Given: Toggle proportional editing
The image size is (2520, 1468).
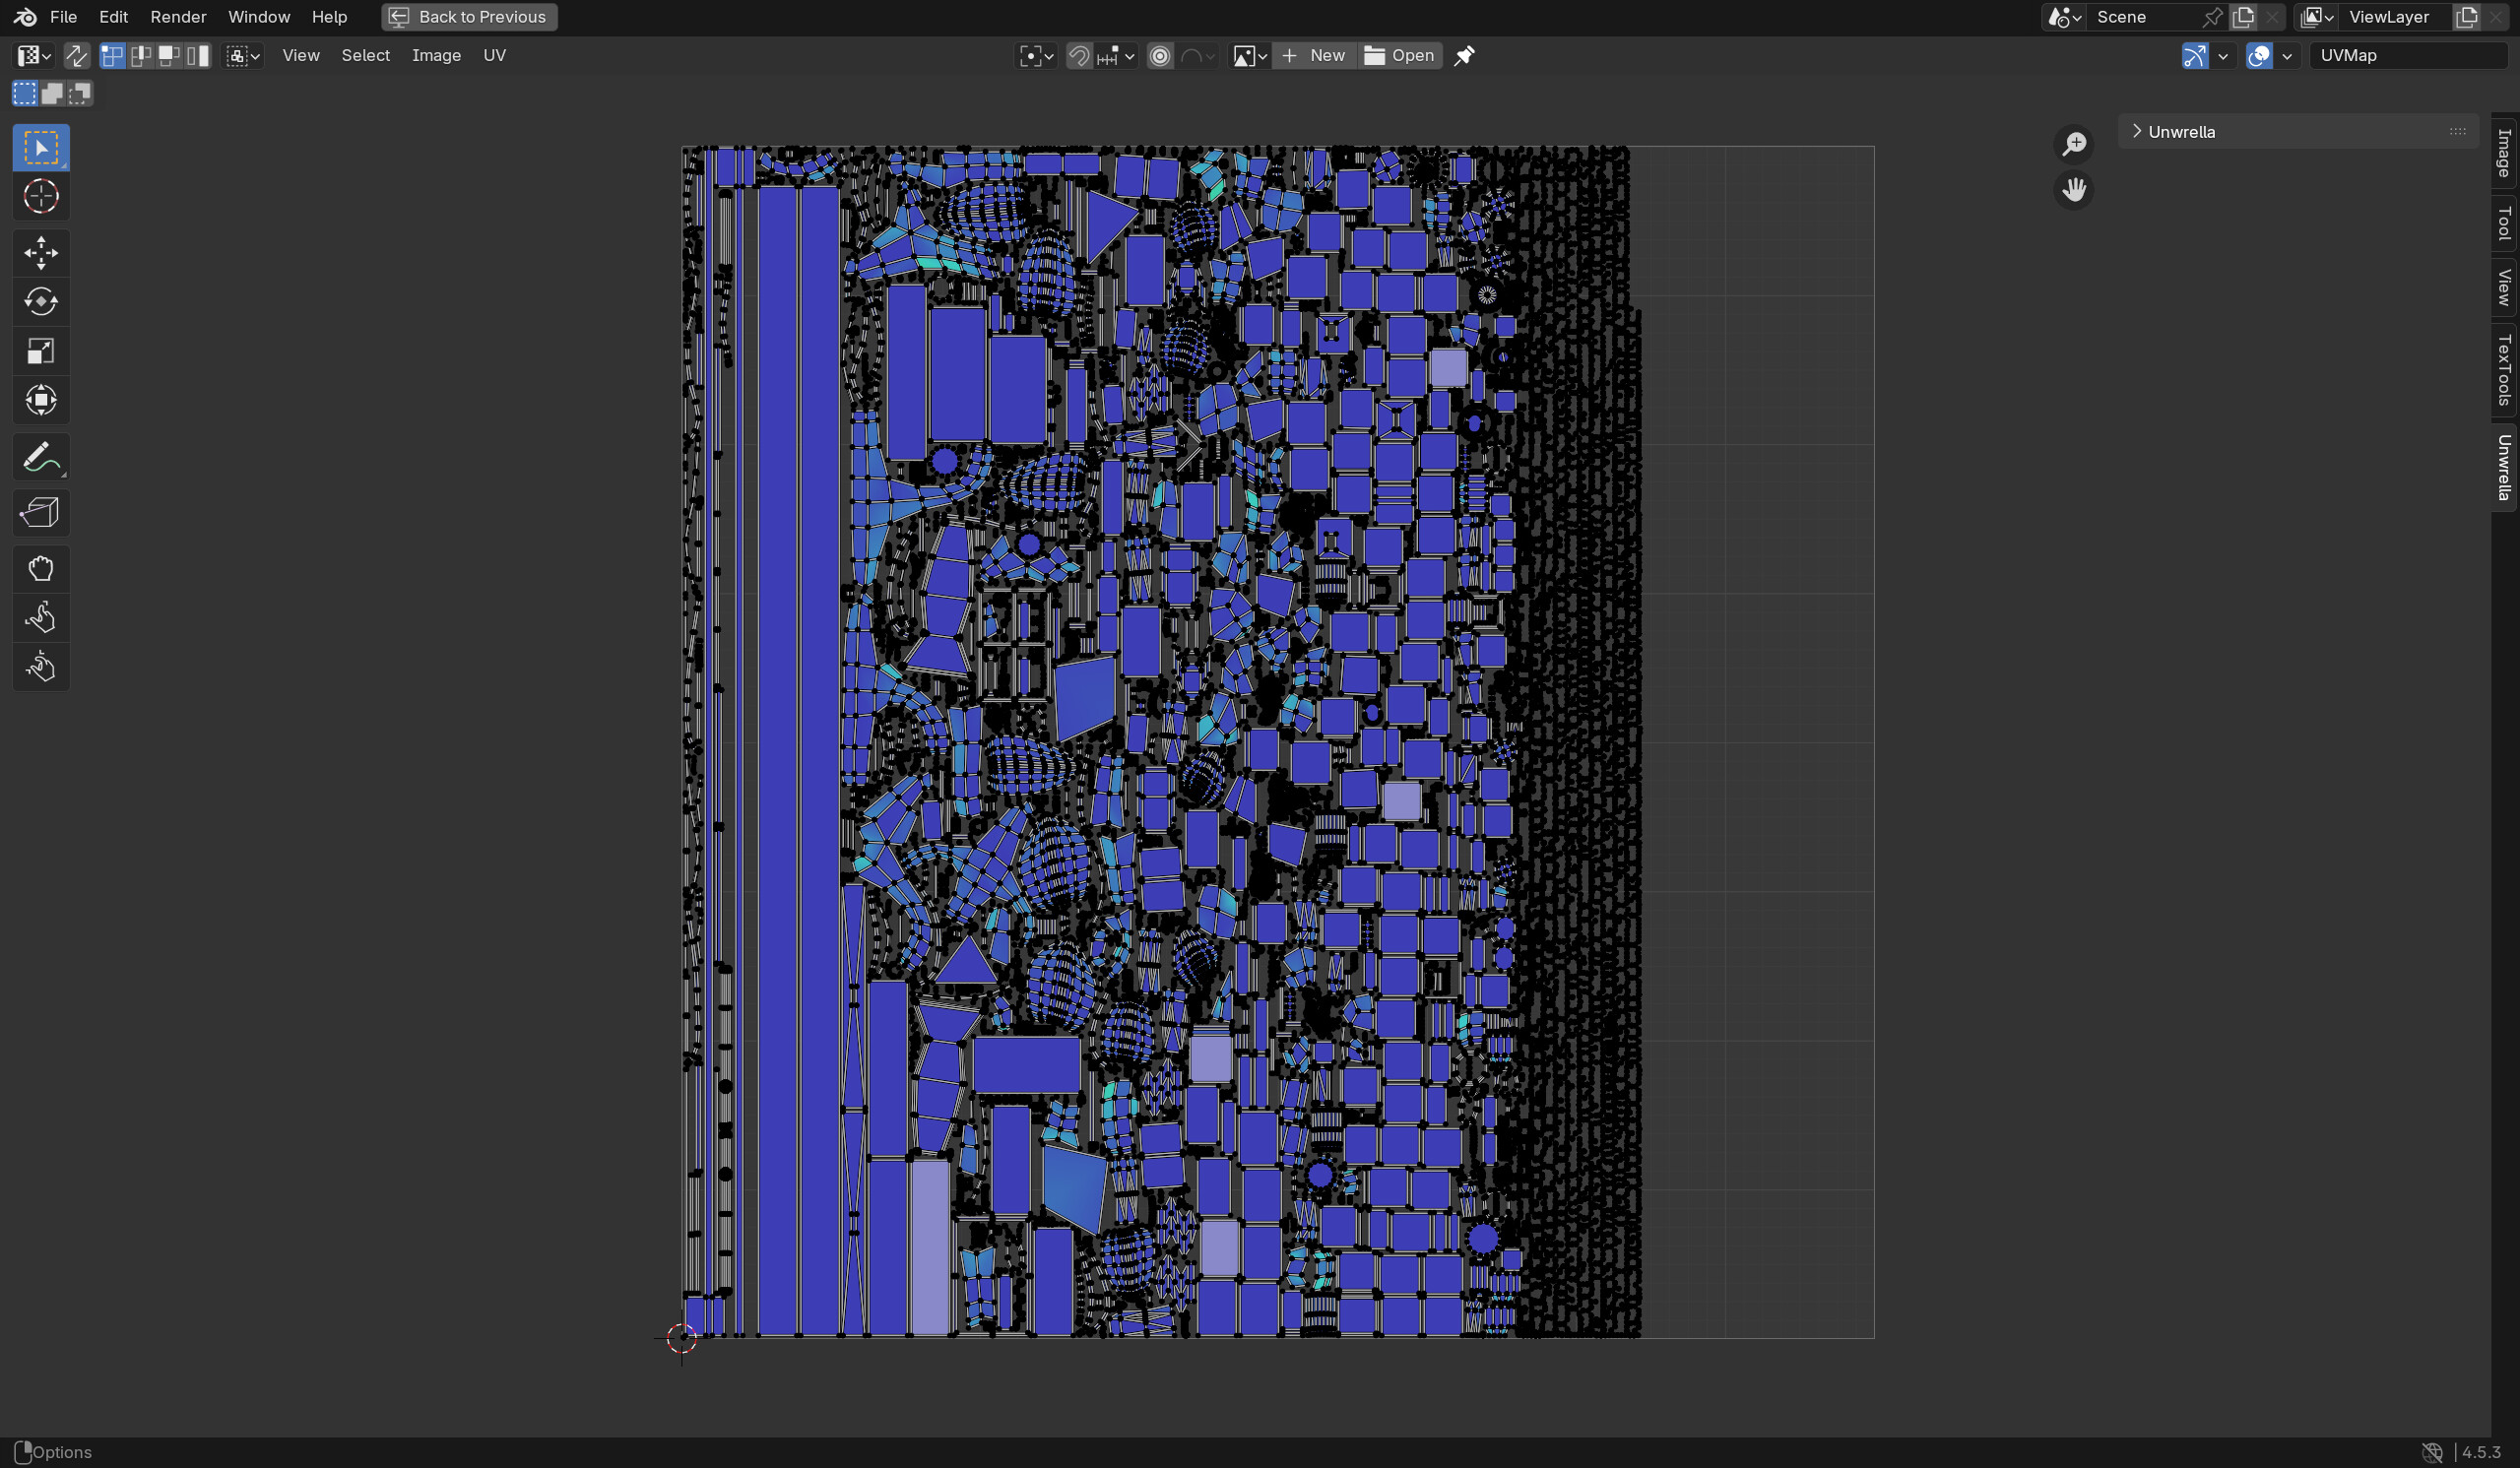Looking at the screenshot, I should [x=1160, y=56].
